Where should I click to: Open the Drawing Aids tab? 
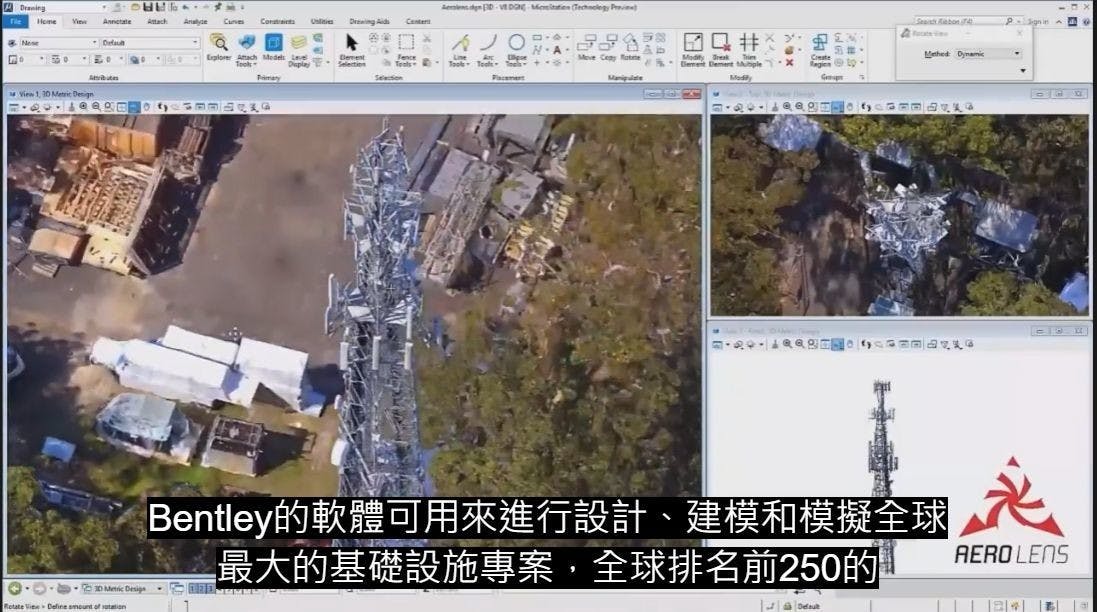(x=369, y=22)
